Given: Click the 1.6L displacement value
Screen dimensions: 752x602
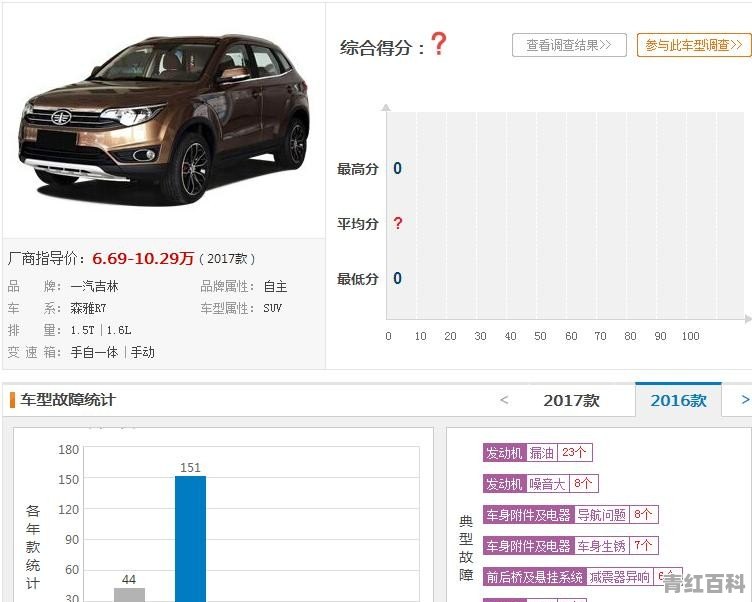Looking at the screenshot, I should [118, 330].
